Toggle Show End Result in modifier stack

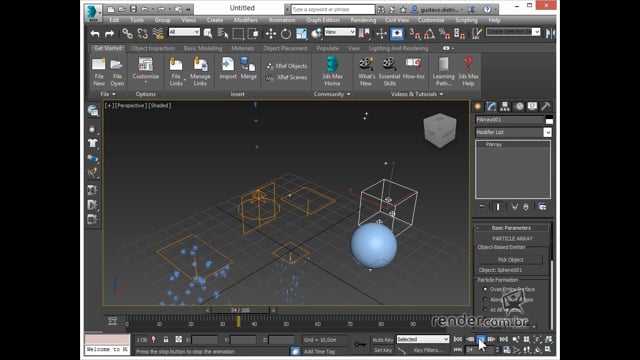pos(498,207)
